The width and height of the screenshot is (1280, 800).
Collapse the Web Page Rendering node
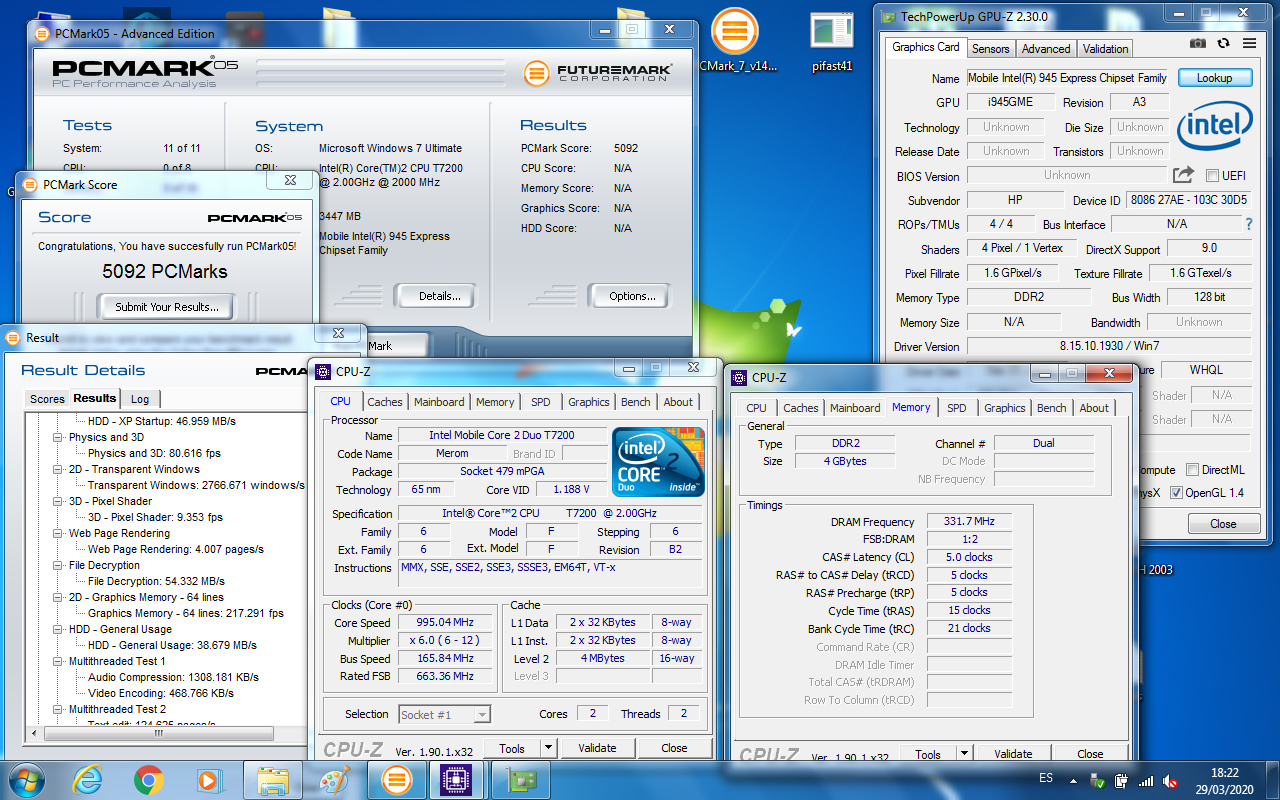coord(59,533)
